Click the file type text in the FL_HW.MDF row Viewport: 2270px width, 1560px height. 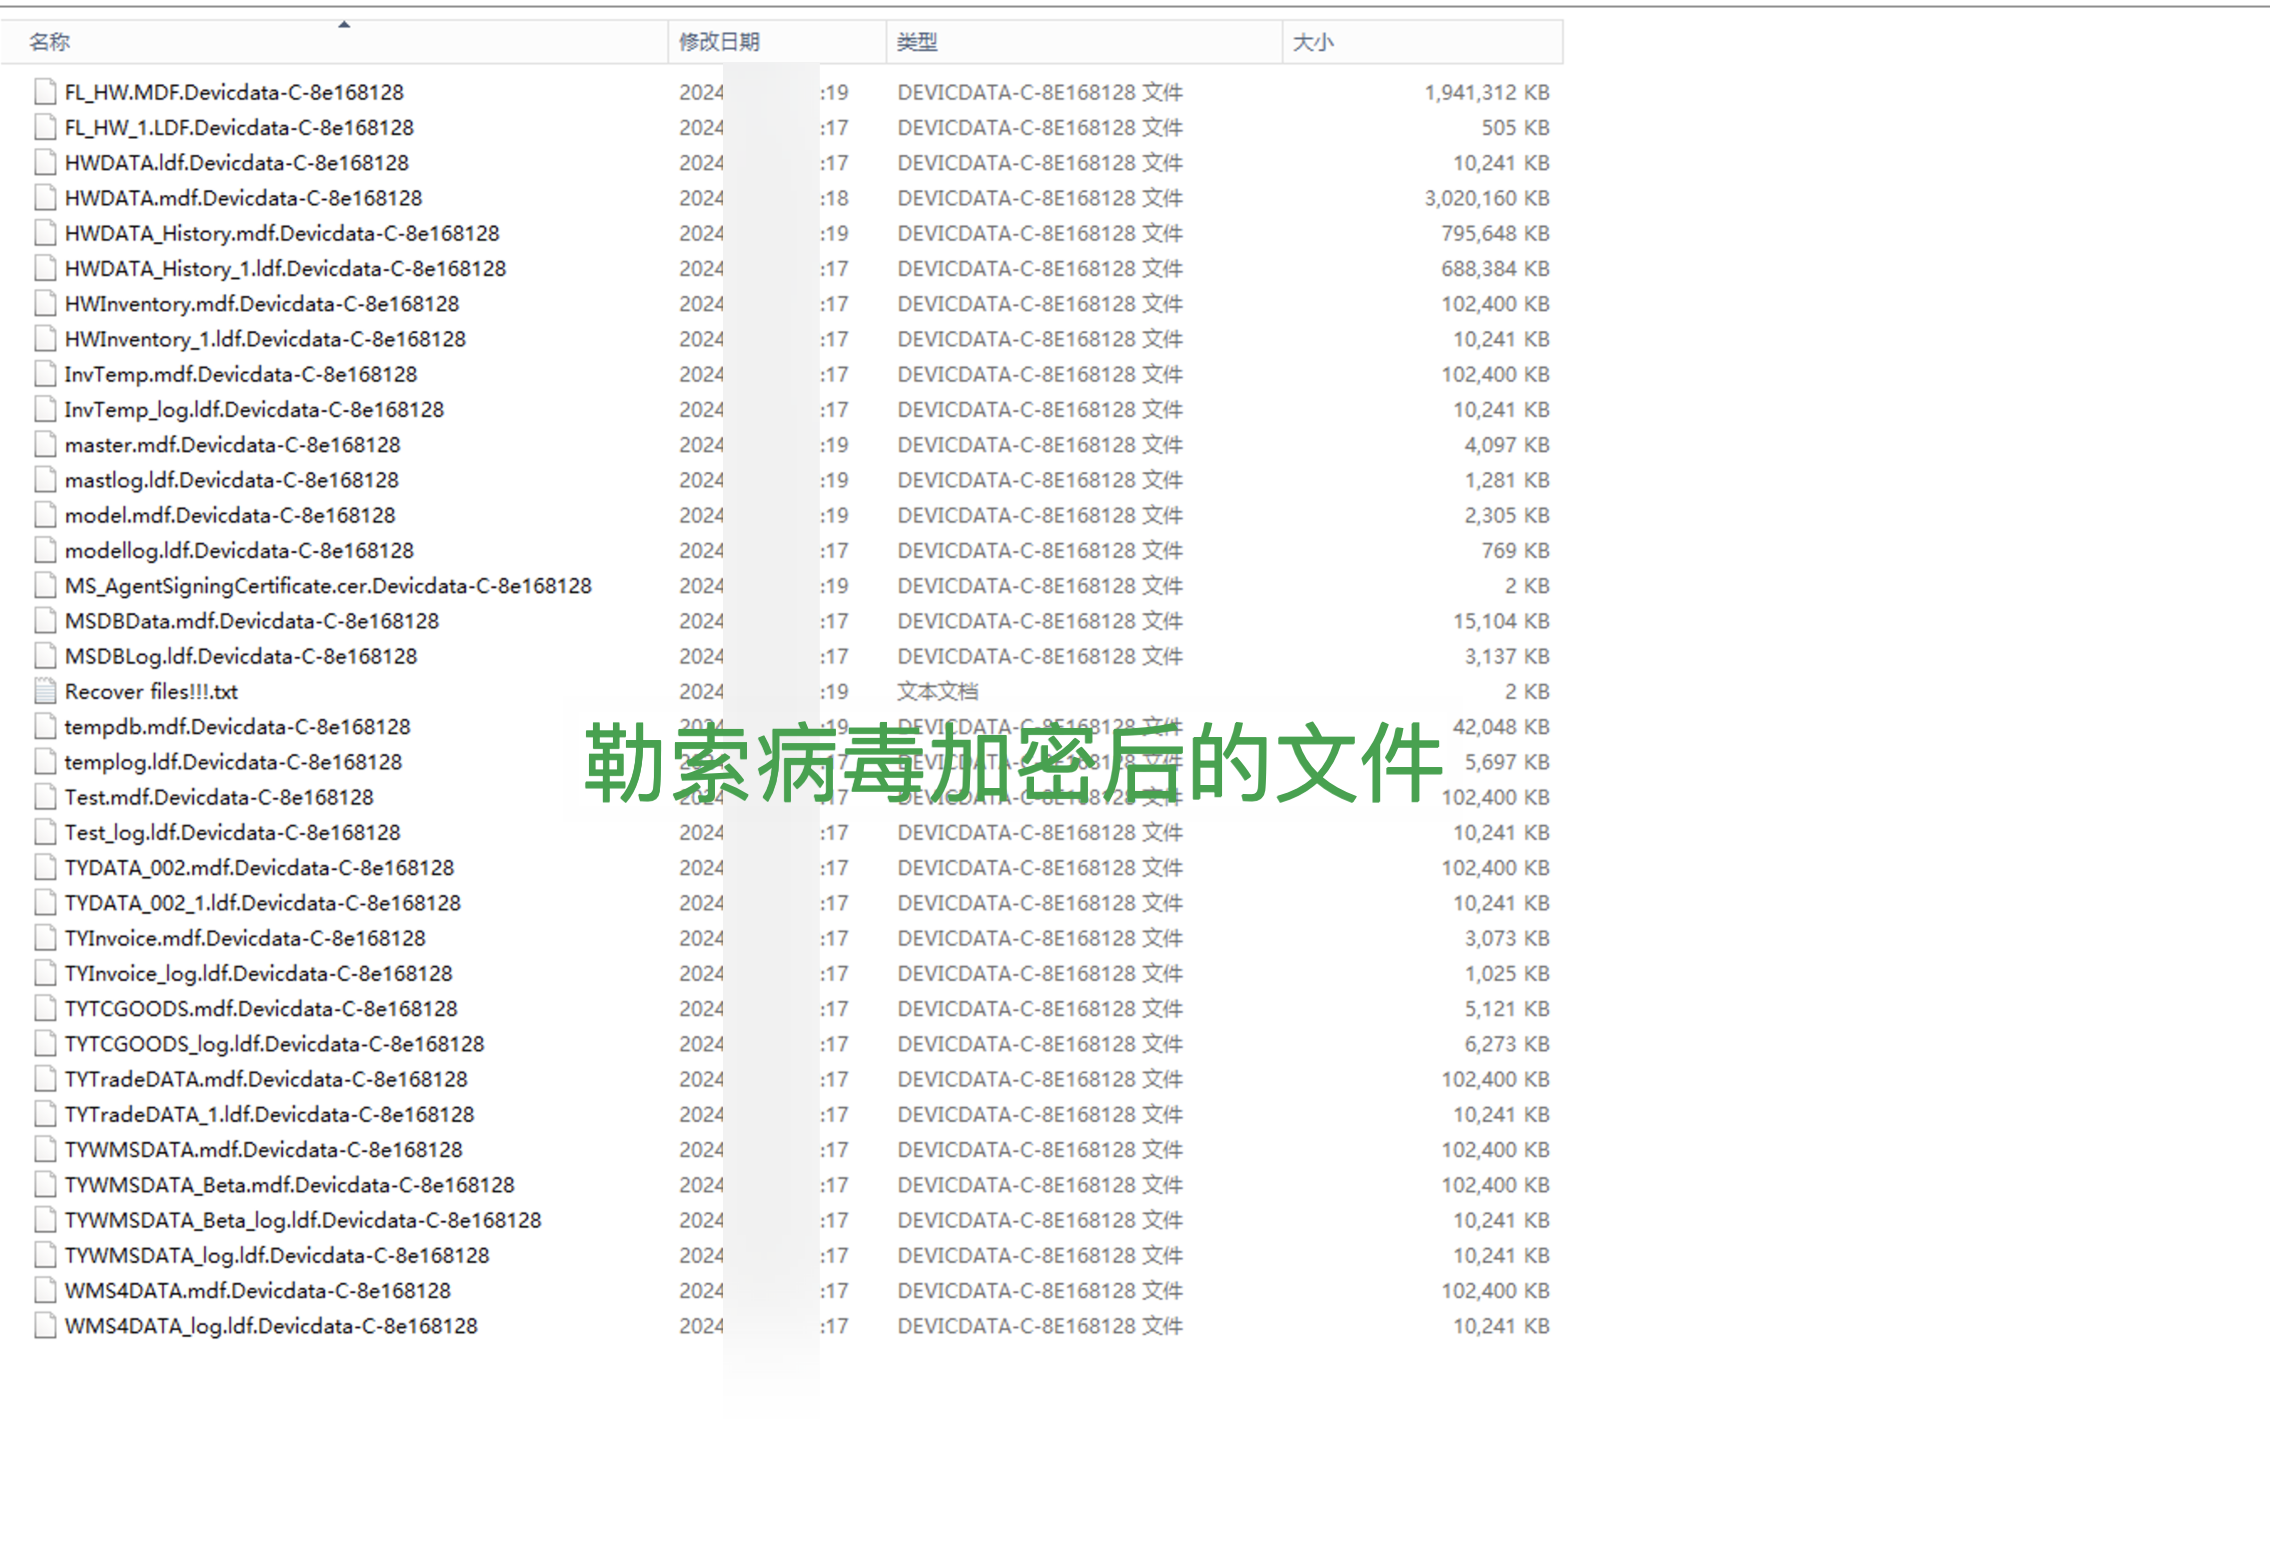coord(1040,92)
